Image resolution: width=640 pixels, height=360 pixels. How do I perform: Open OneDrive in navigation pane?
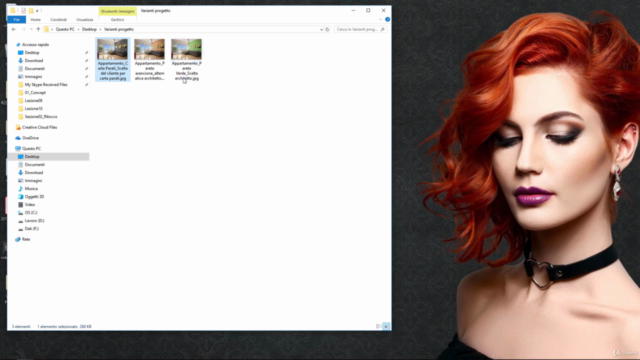tap(30, 138)
